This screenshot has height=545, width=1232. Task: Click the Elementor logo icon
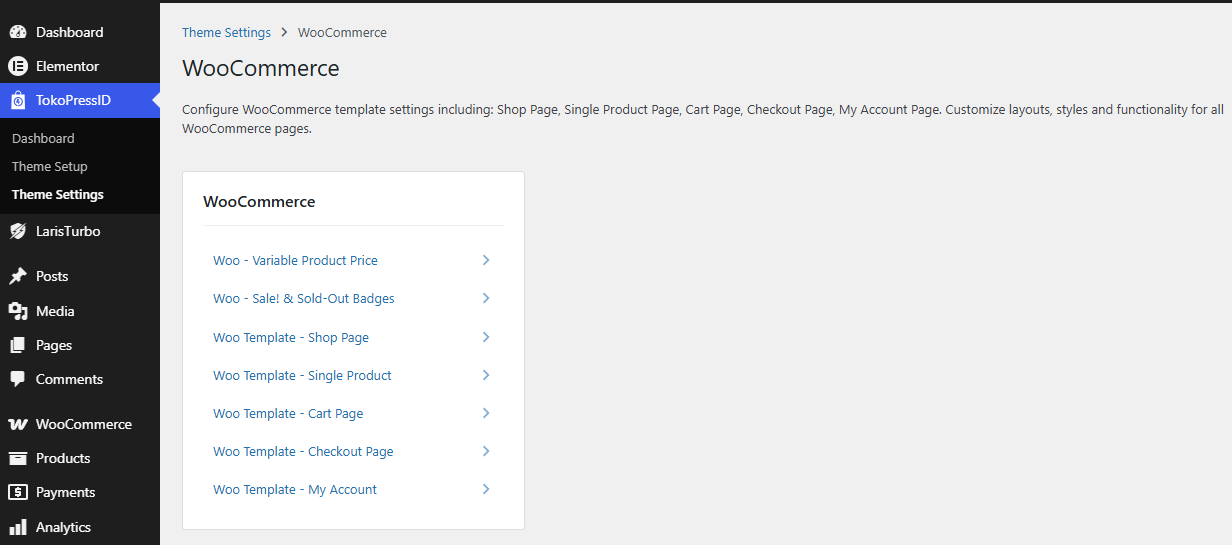pos(18,66)
